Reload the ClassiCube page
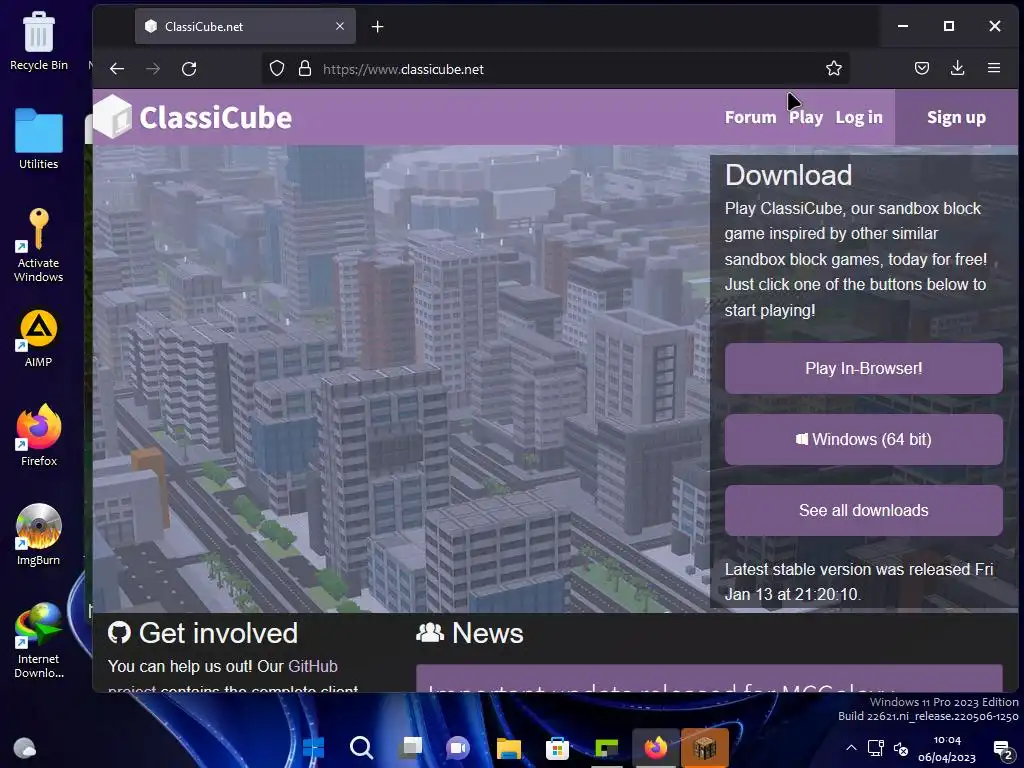 189,69
